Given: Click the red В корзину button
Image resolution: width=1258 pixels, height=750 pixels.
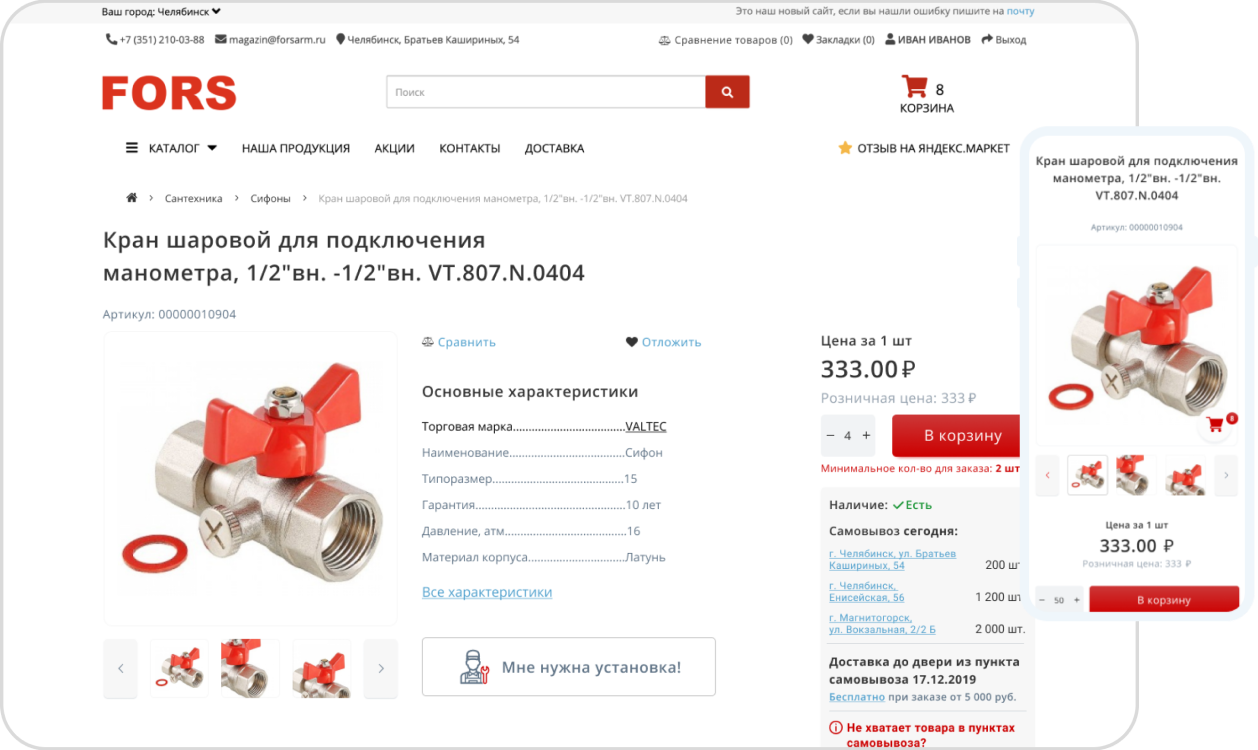Looking at the screenshot, I should [x=956, y=436].
